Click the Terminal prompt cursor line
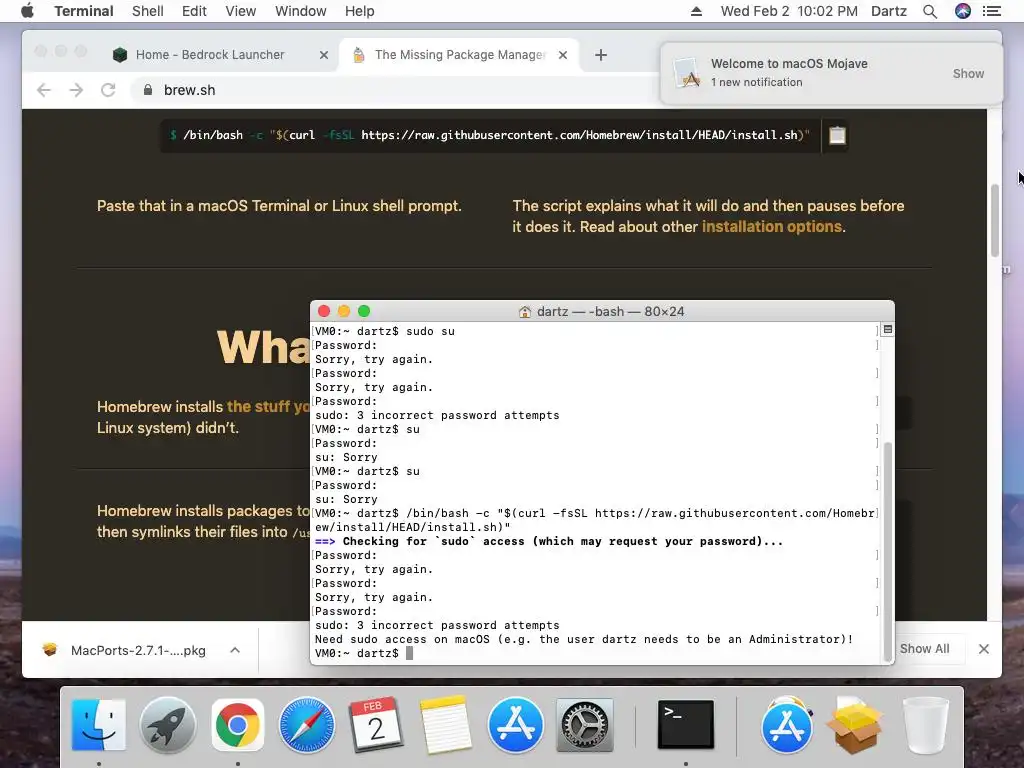Viewport: 1024px width, 768px height. click(x=364, y=653)
